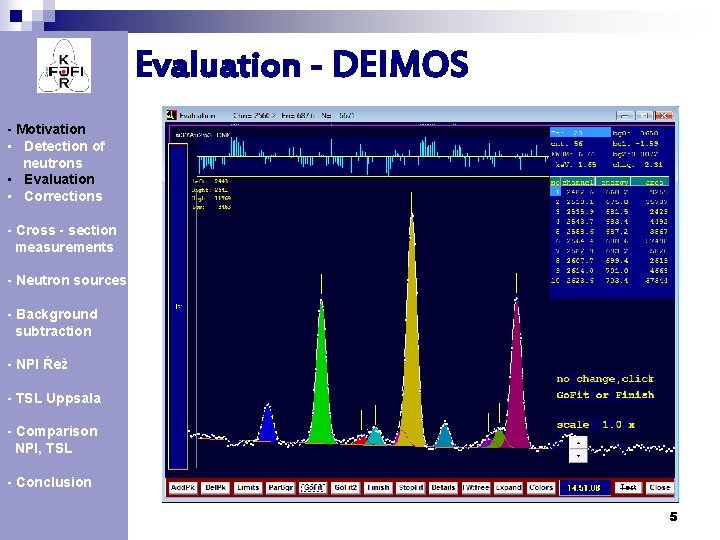Click the energy value 699.4
Image resolution: width=720 pixels, height=540 pixels.
point(617,260)
